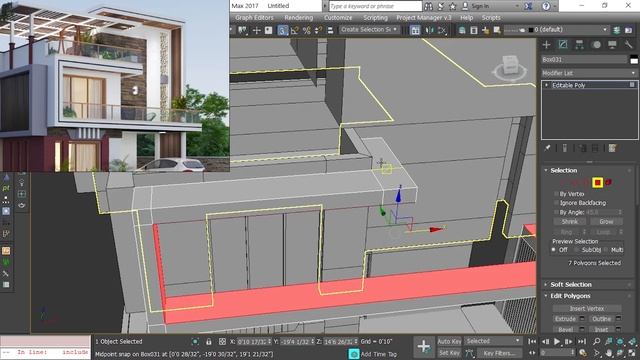Collapse the Selection rollout
This screenshot has width=640, height=360.
click(x=546, y=170)
